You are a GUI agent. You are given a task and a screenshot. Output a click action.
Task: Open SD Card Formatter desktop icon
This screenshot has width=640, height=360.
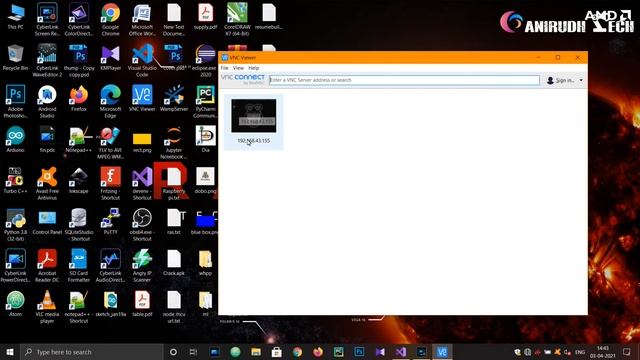(79, 265)
